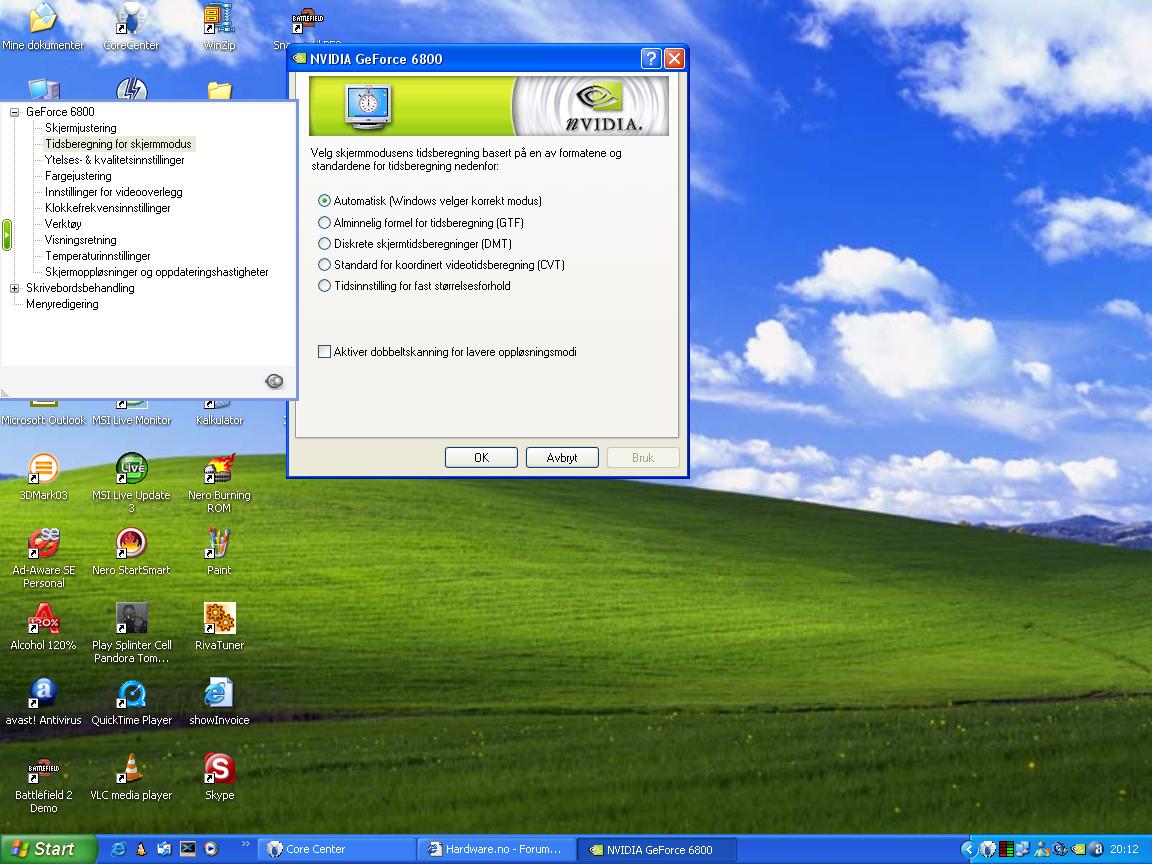Click the avast tray icon near the clock

pos(1096,849)
